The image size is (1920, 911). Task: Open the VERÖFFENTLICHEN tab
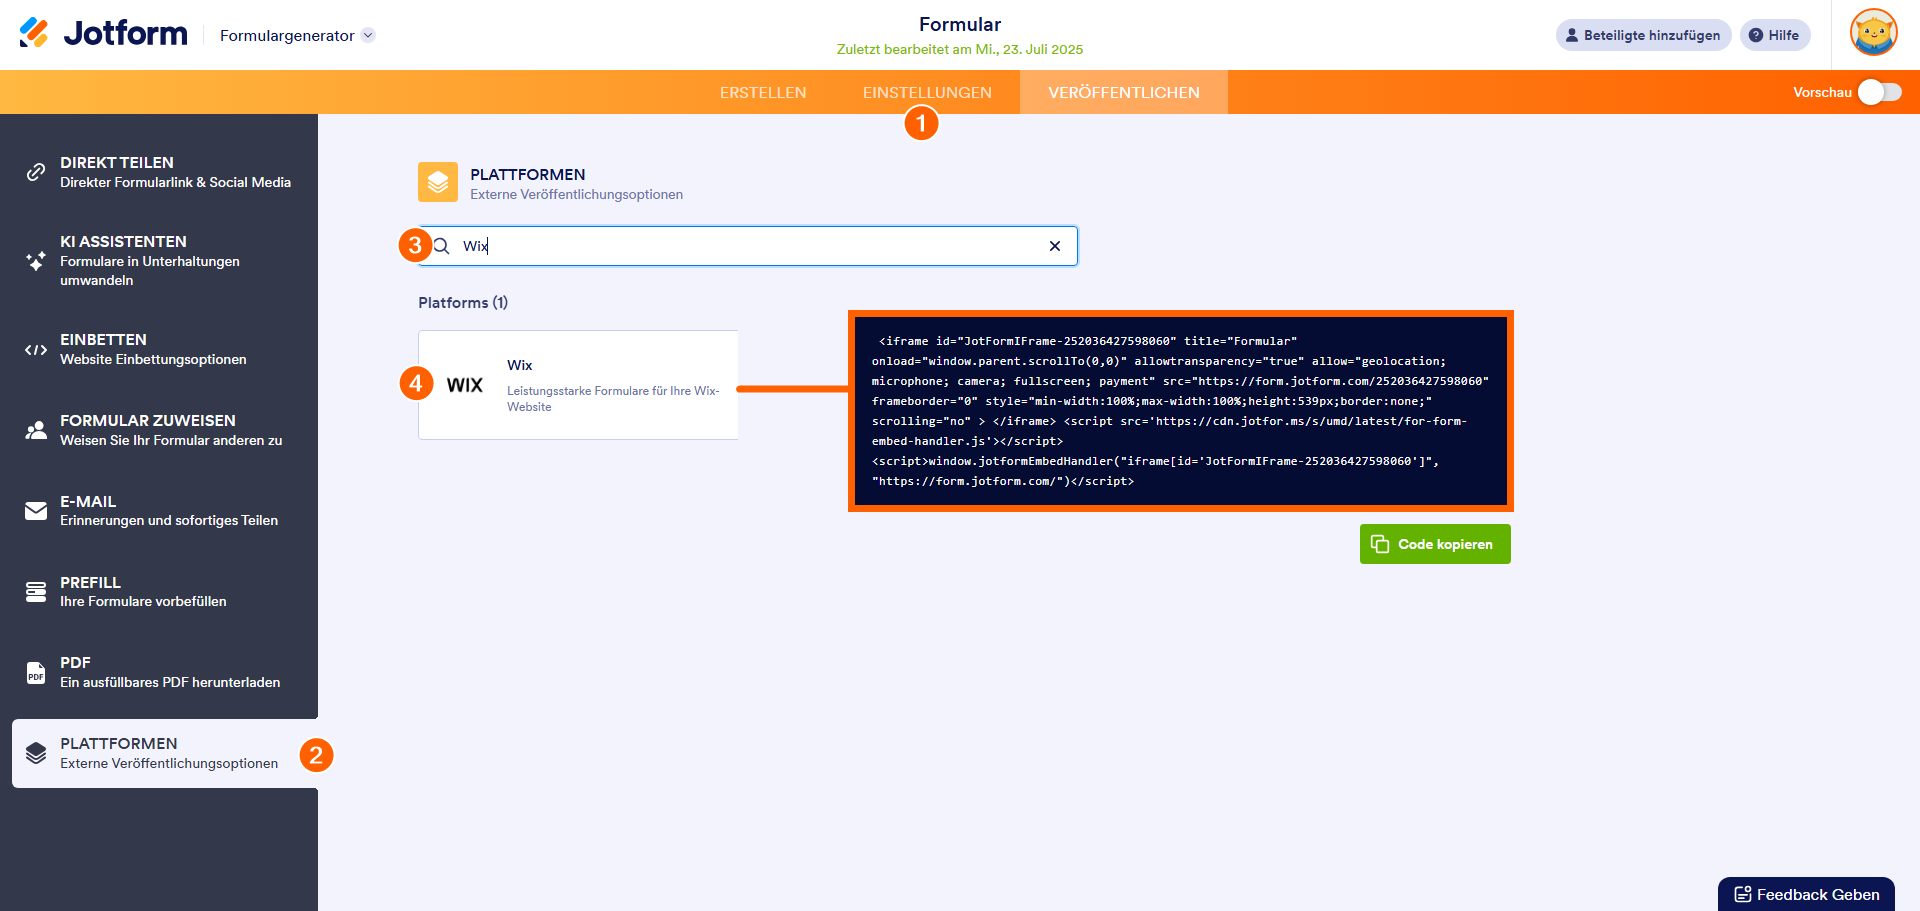point(1124,92)
